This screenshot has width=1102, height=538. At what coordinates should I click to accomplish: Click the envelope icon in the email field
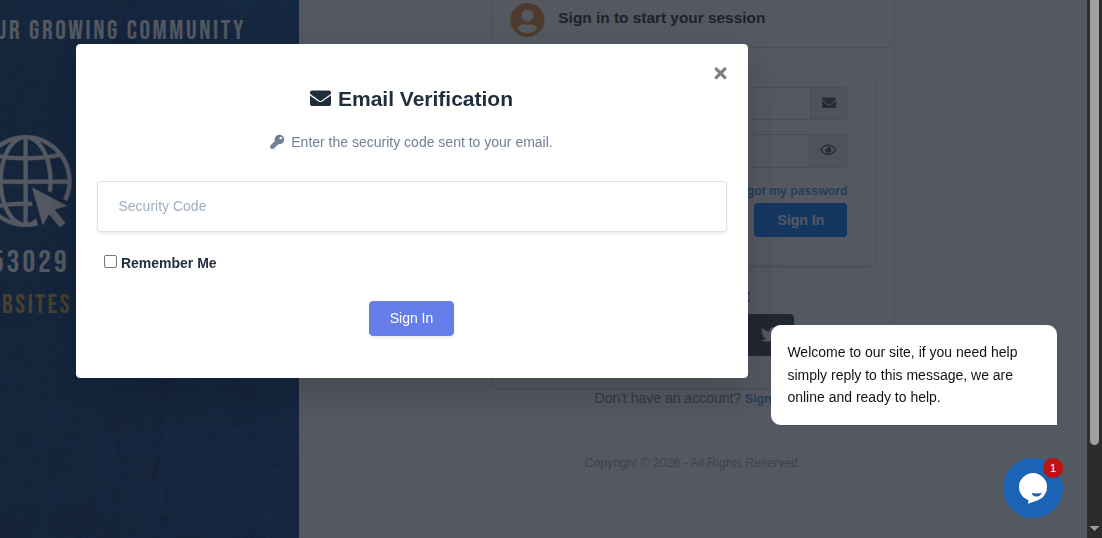828,103
